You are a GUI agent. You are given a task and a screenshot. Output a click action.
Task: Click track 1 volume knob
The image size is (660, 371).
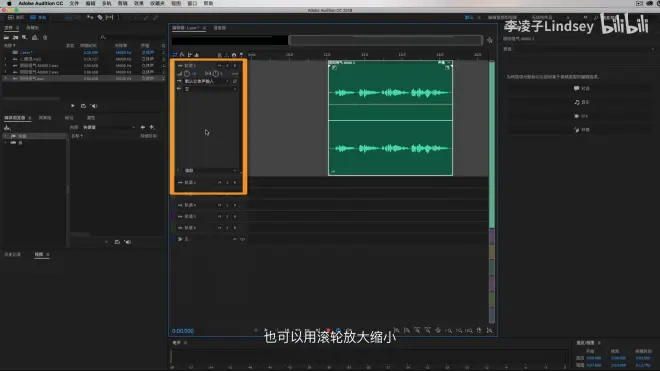[187, 73]
